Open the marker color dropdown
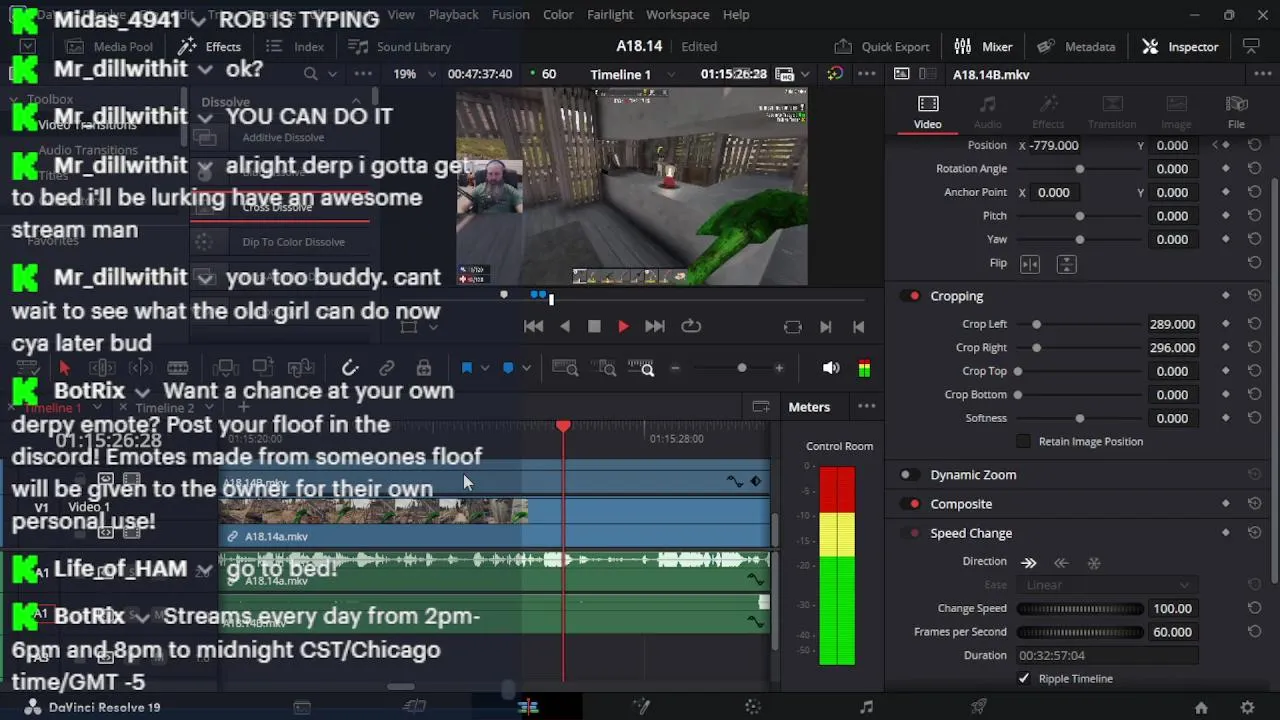The width and height of the screenshot is (1280, 720). coord(526,368)
